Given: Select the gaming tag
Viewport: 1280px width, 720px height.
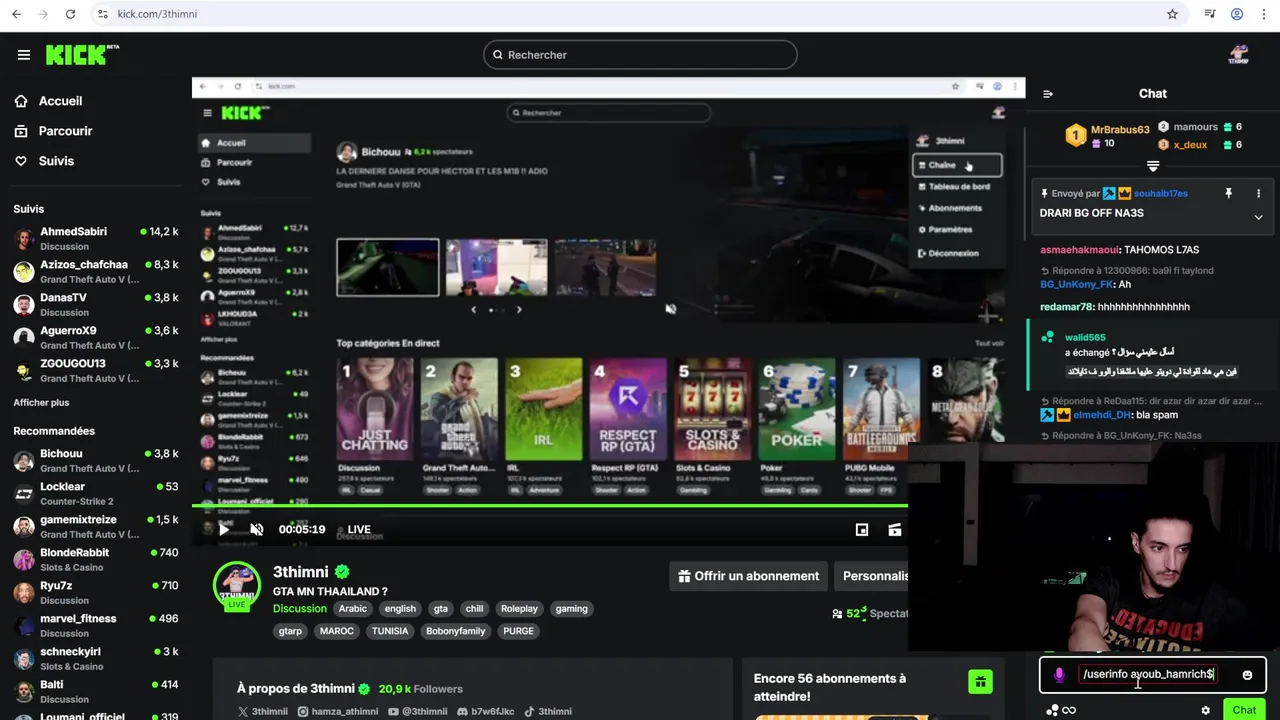Looking at the screenshot, I should (572, 608).
